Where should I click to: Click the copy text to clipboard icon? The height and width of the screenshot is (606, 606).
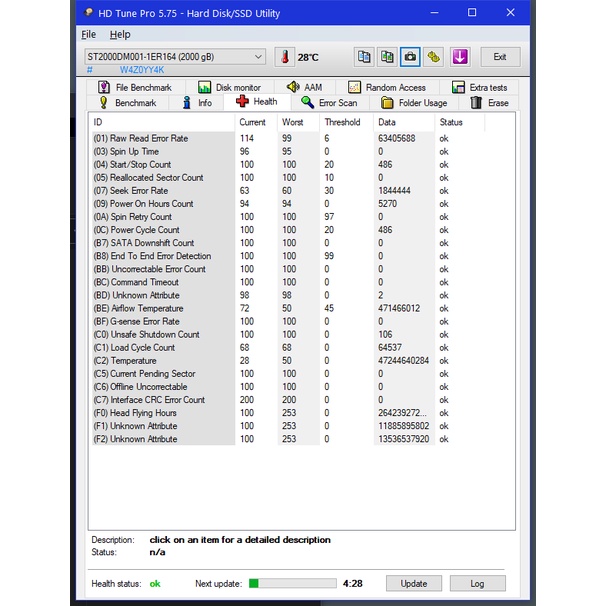point(364,57)
